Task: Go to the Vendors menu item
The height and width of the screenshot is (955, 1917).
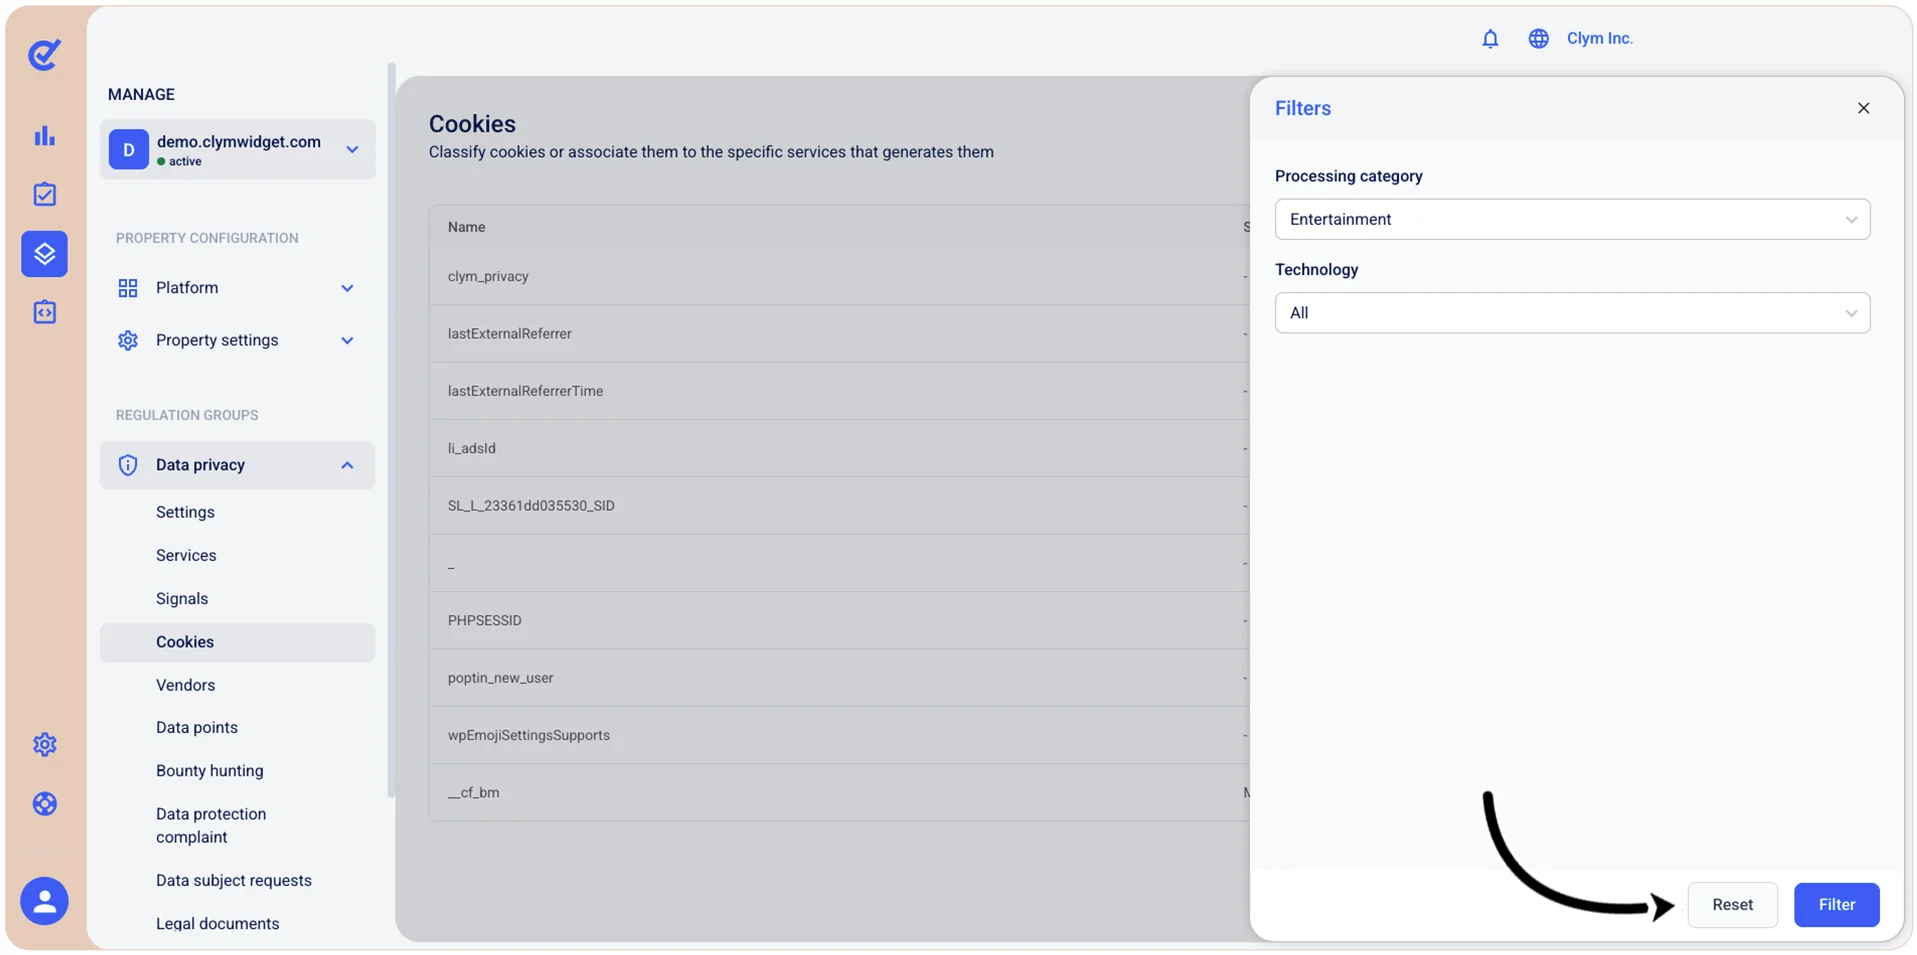Action: (185, 685)
